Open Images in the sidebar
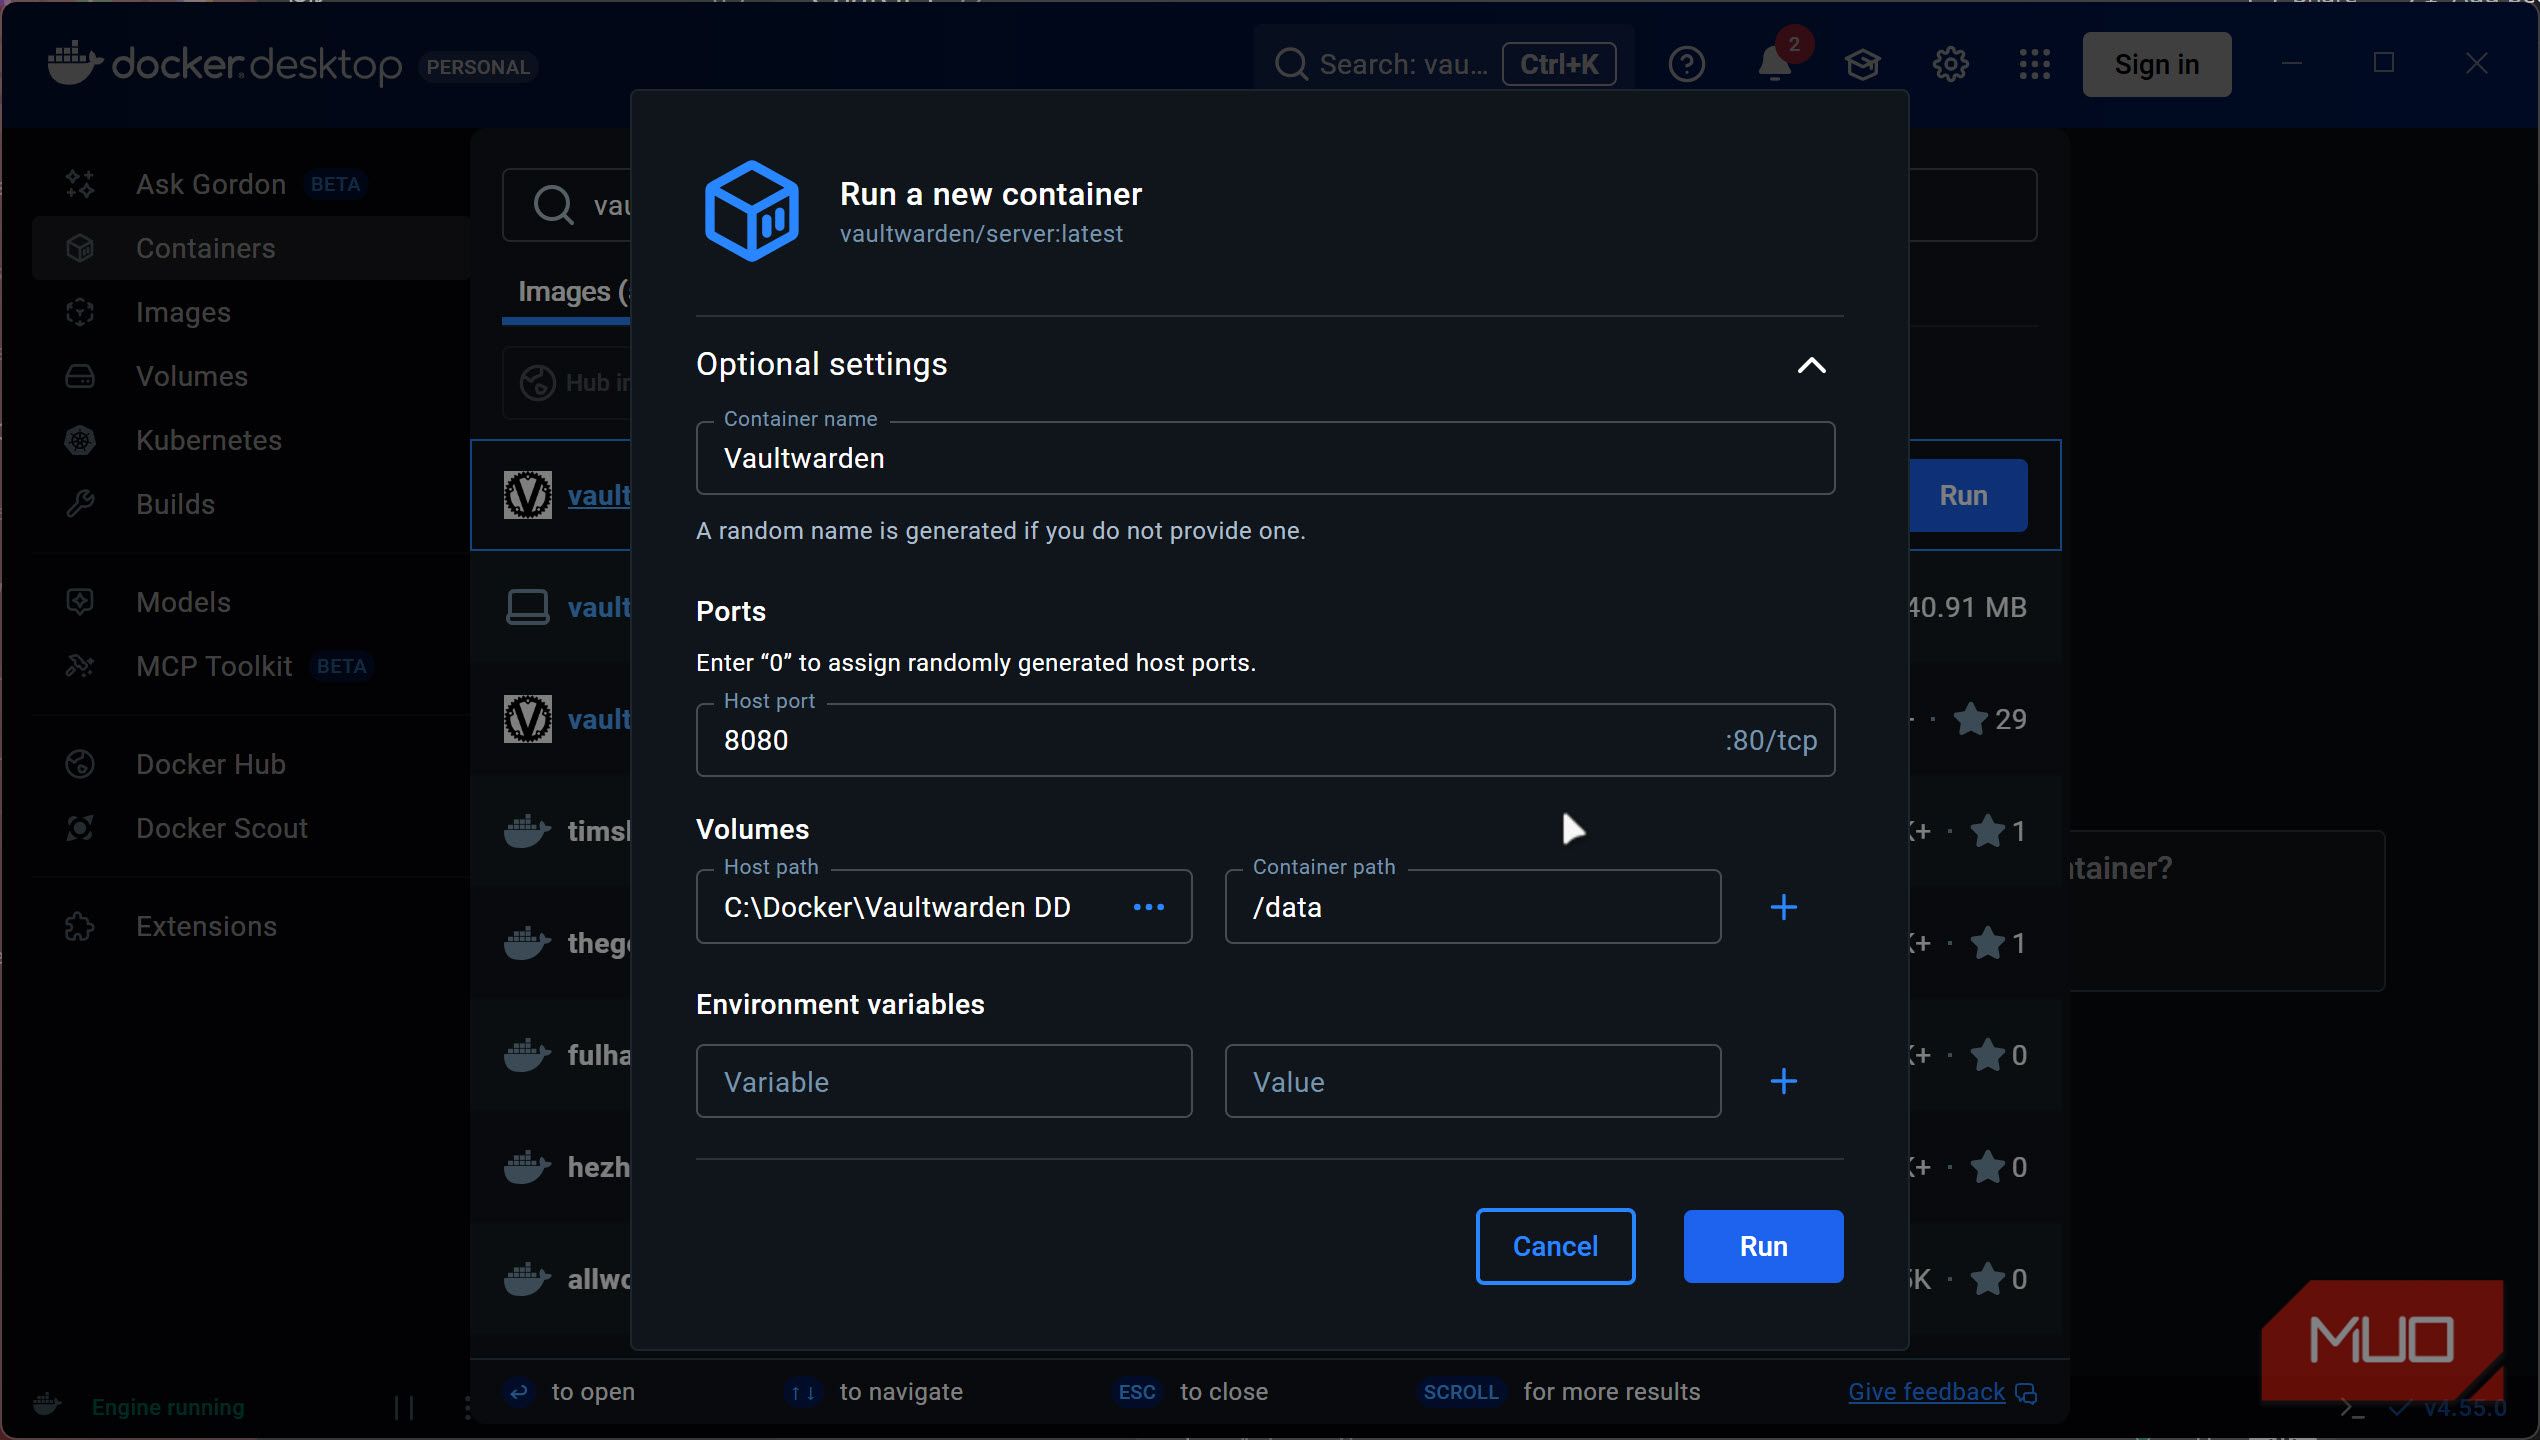 point(250,312)
